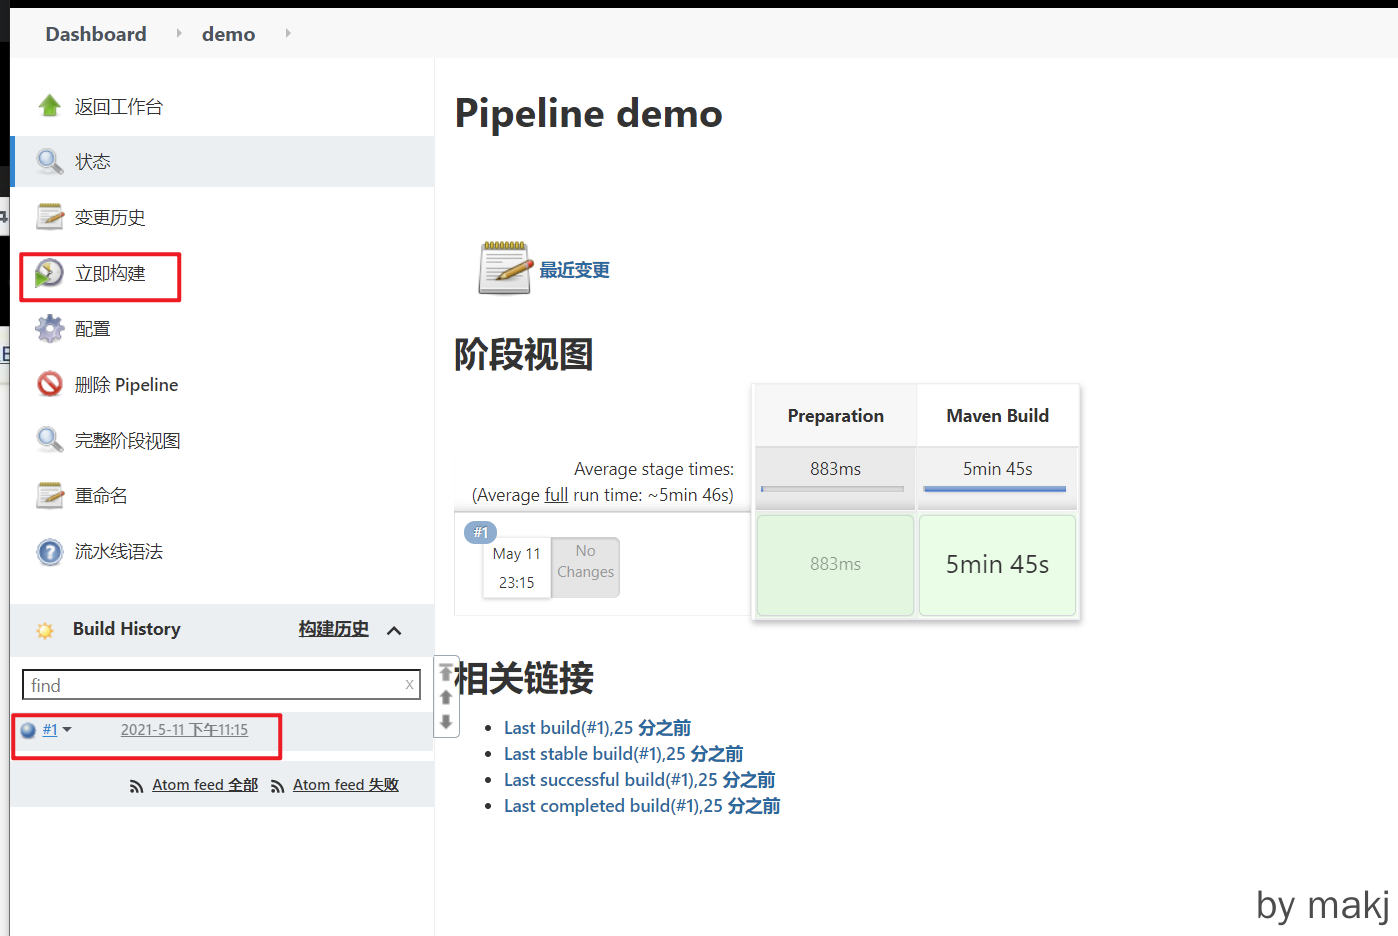
Task: Open the dropdown arrow next to build #1
Action: [x=67, y=730]
